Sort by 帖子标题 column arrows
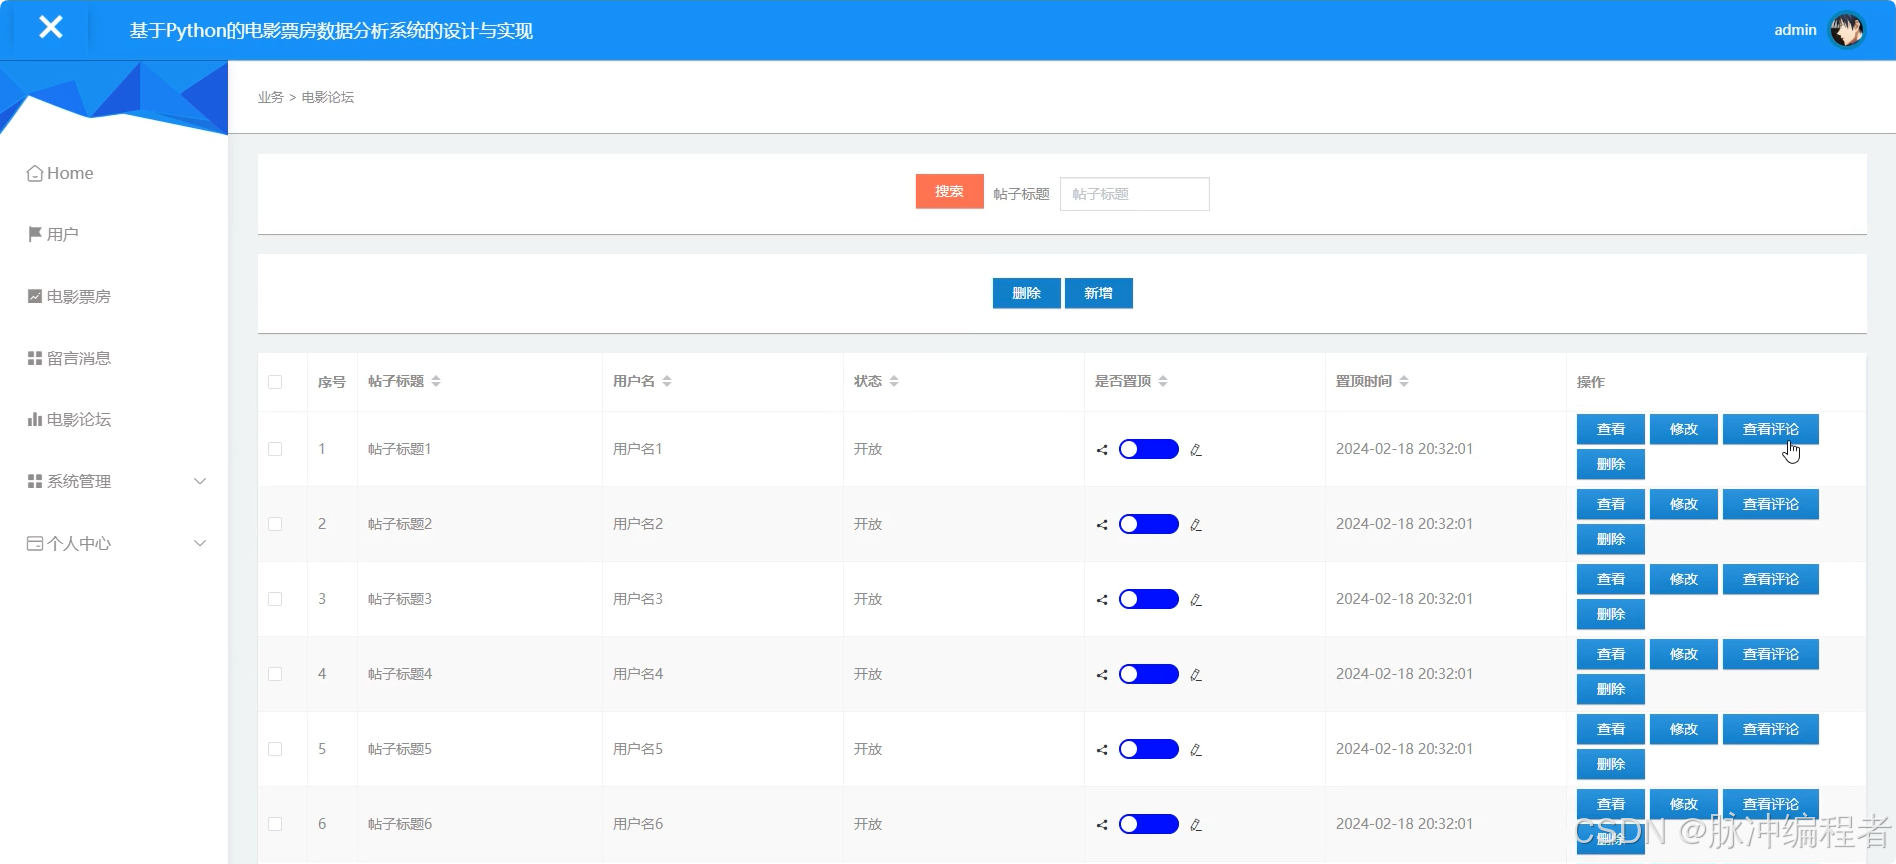Viewport: 1896px width, 864px height. [x=436, y=381]
